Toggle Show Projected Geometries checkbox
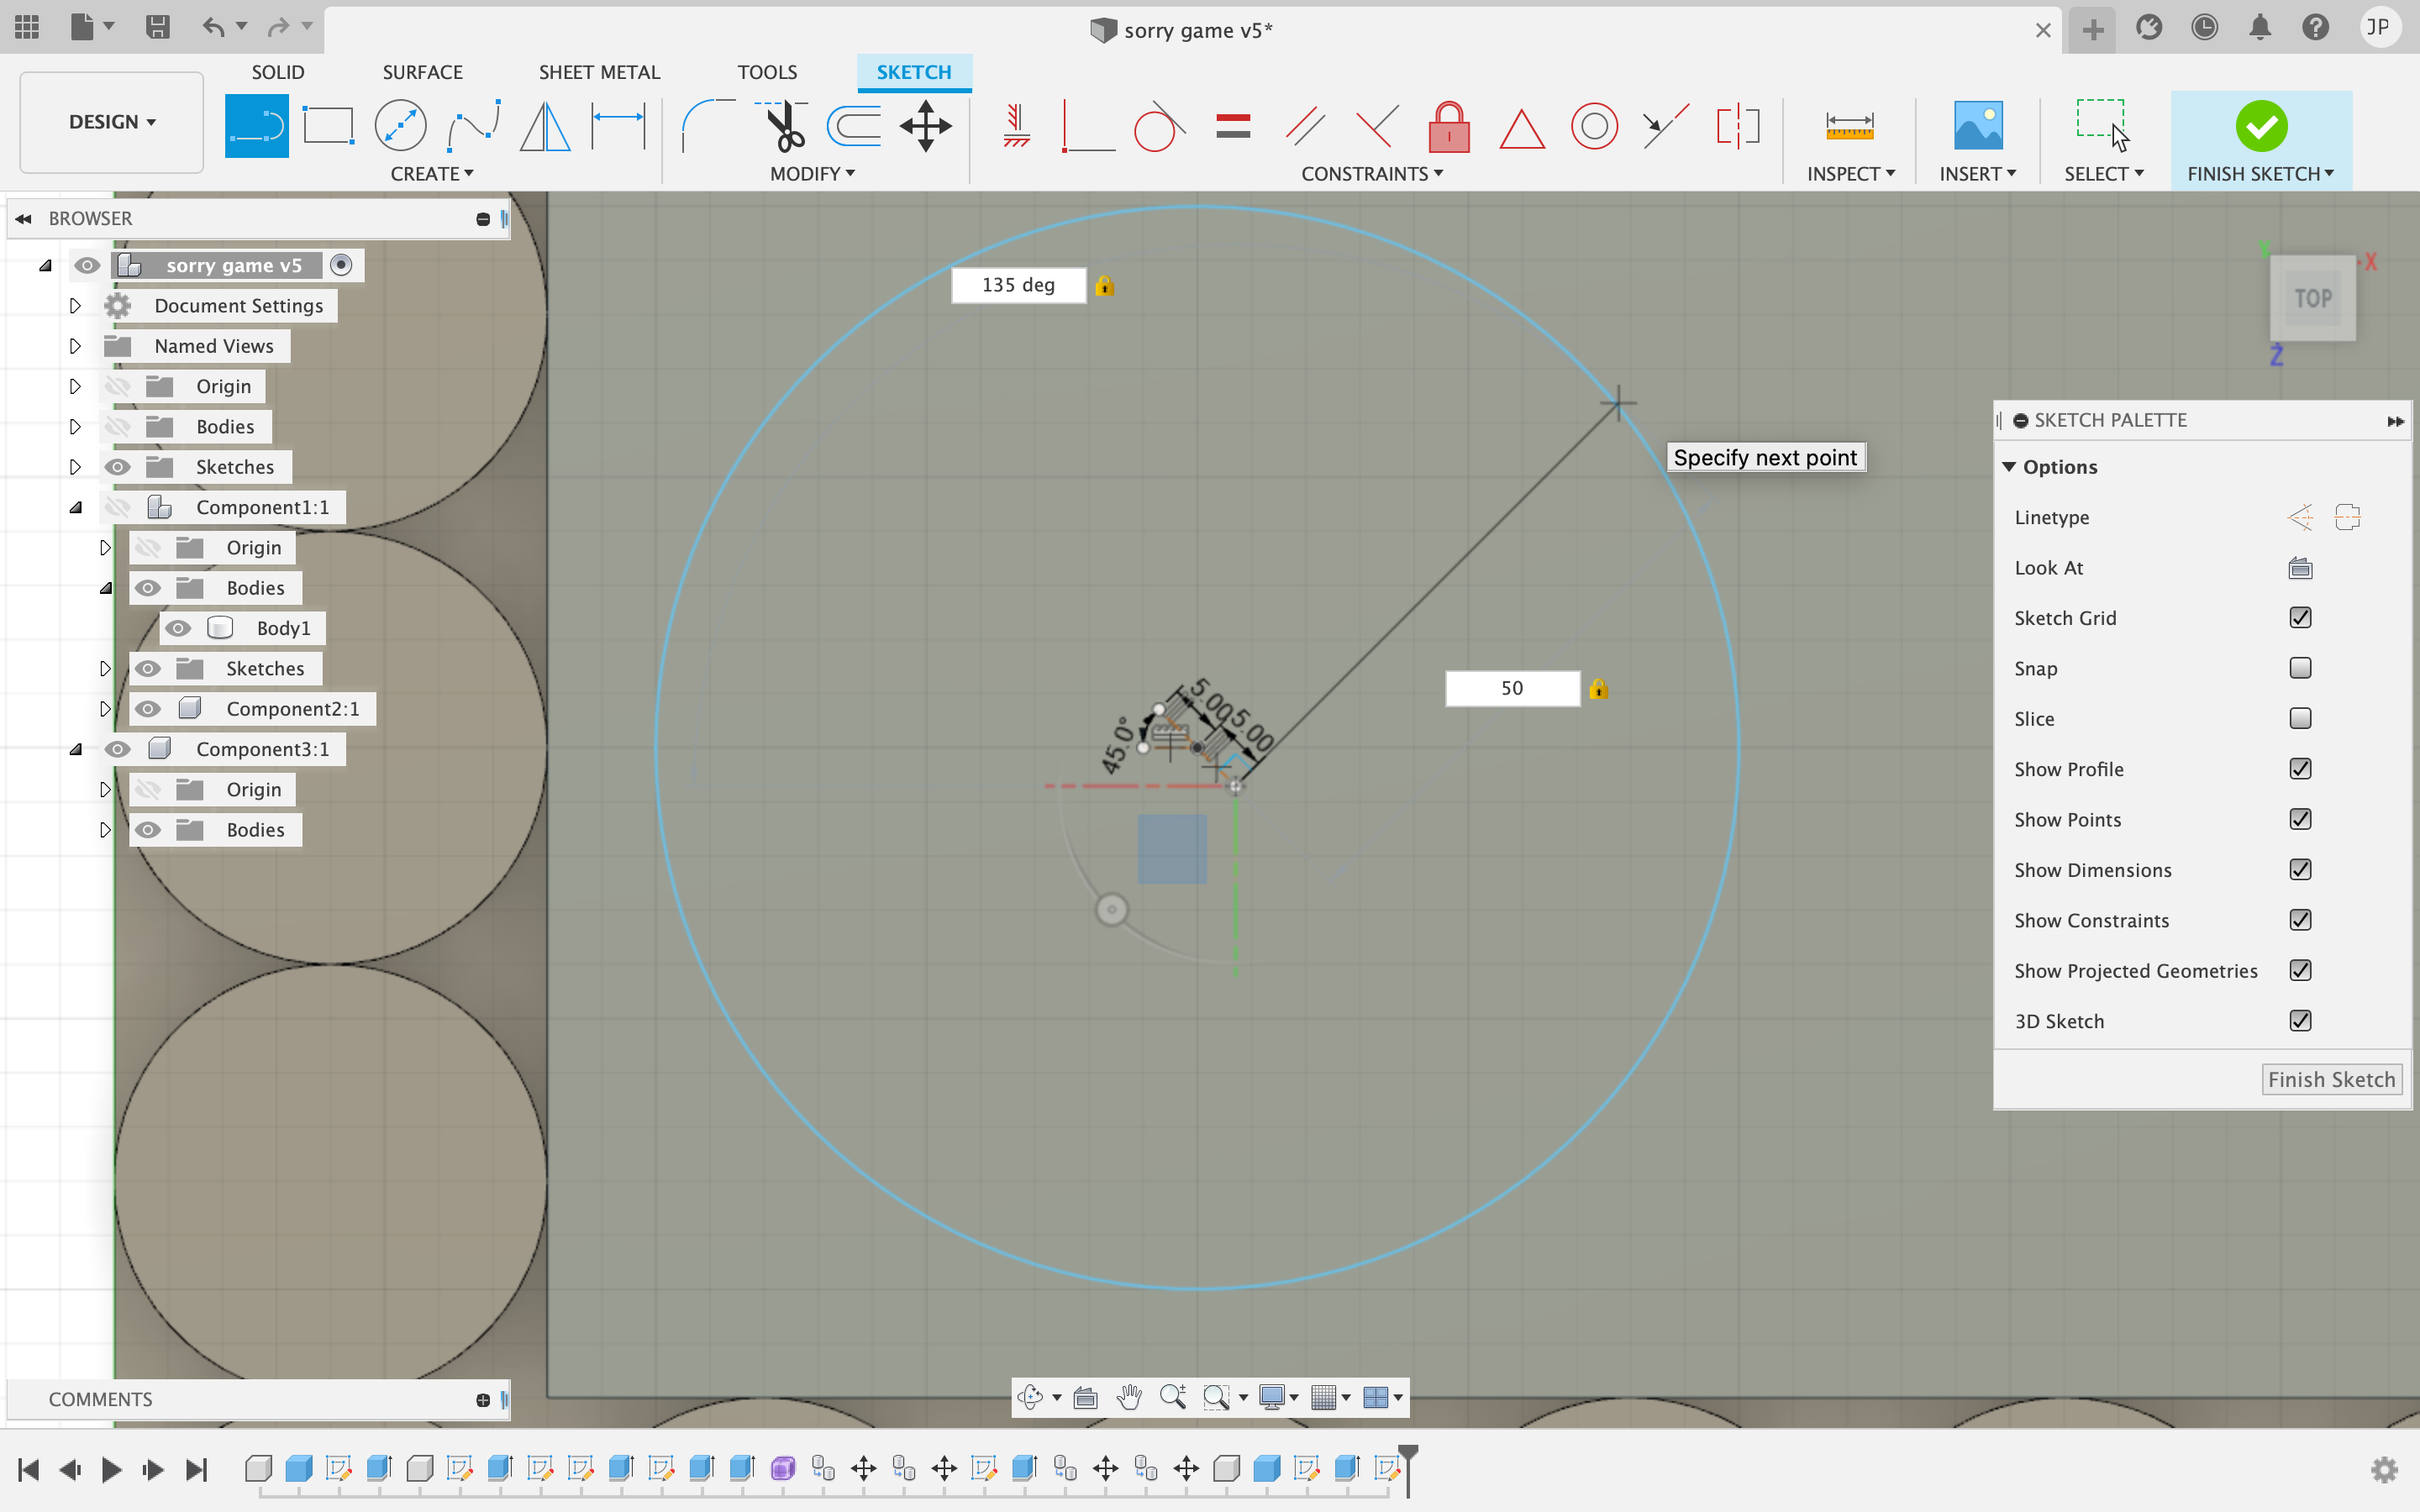Image resolution: width=2420 pixels, height=1512 pixels. click(2300, 970)
